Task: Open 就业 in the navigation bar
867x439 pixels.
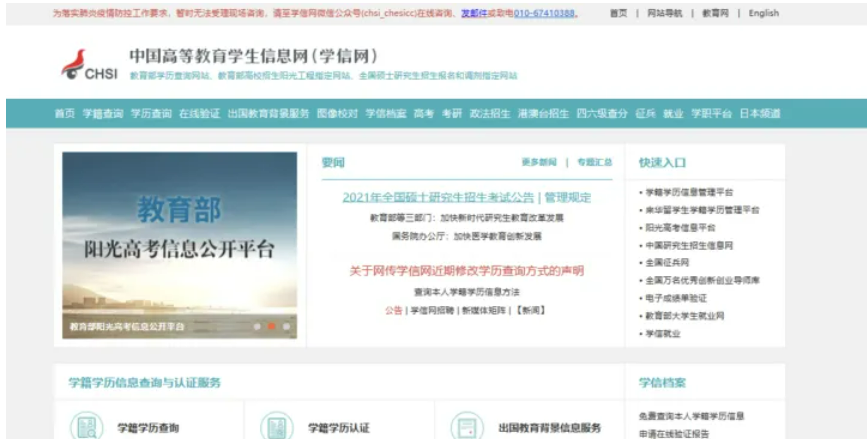Action: pyautogui.click(x=673, y=113)
